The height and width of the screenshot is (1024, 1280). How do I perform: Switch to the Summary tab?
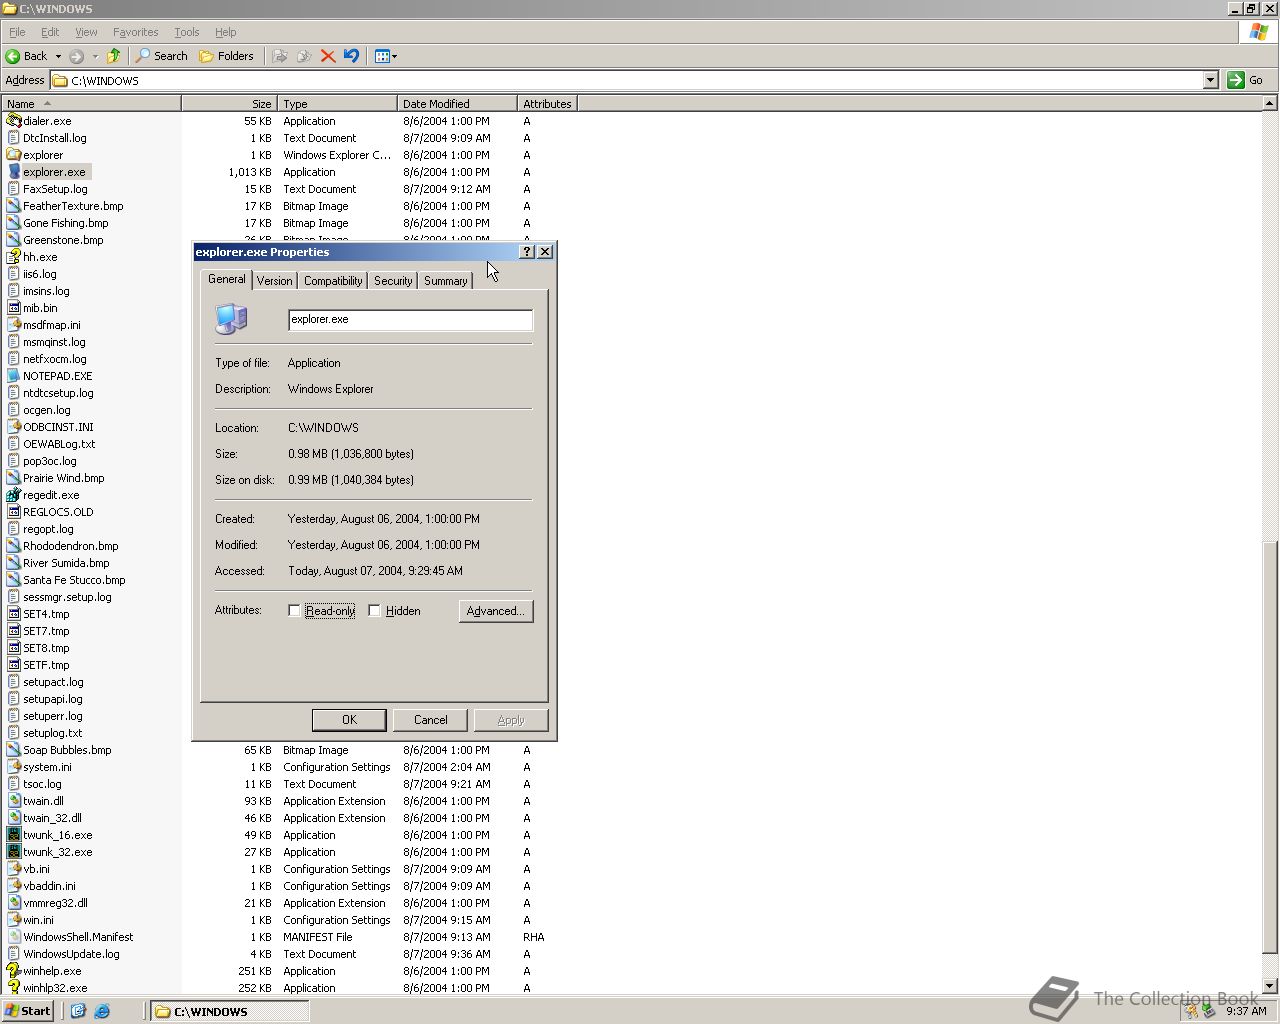tap(445, 281)
